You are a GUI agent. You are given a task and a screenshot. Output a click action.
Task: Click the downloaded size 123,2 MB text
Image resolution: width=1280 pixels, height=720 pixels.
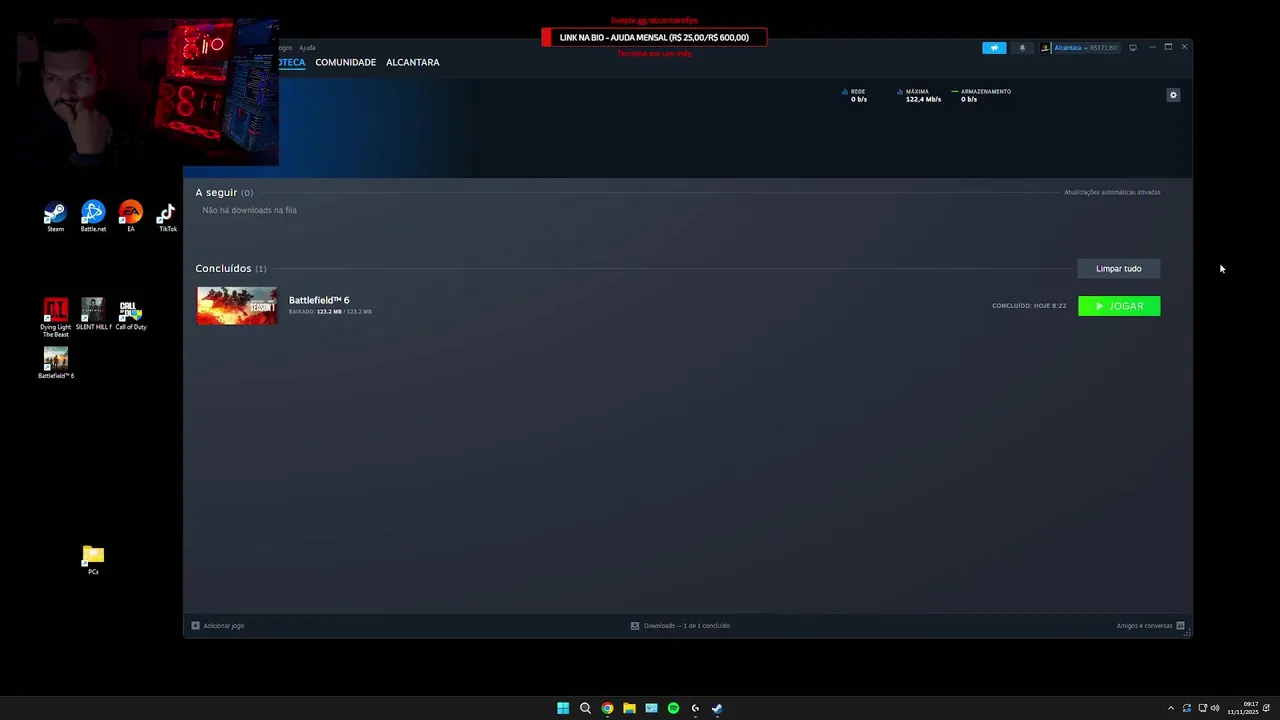click(x=328, y=312)
